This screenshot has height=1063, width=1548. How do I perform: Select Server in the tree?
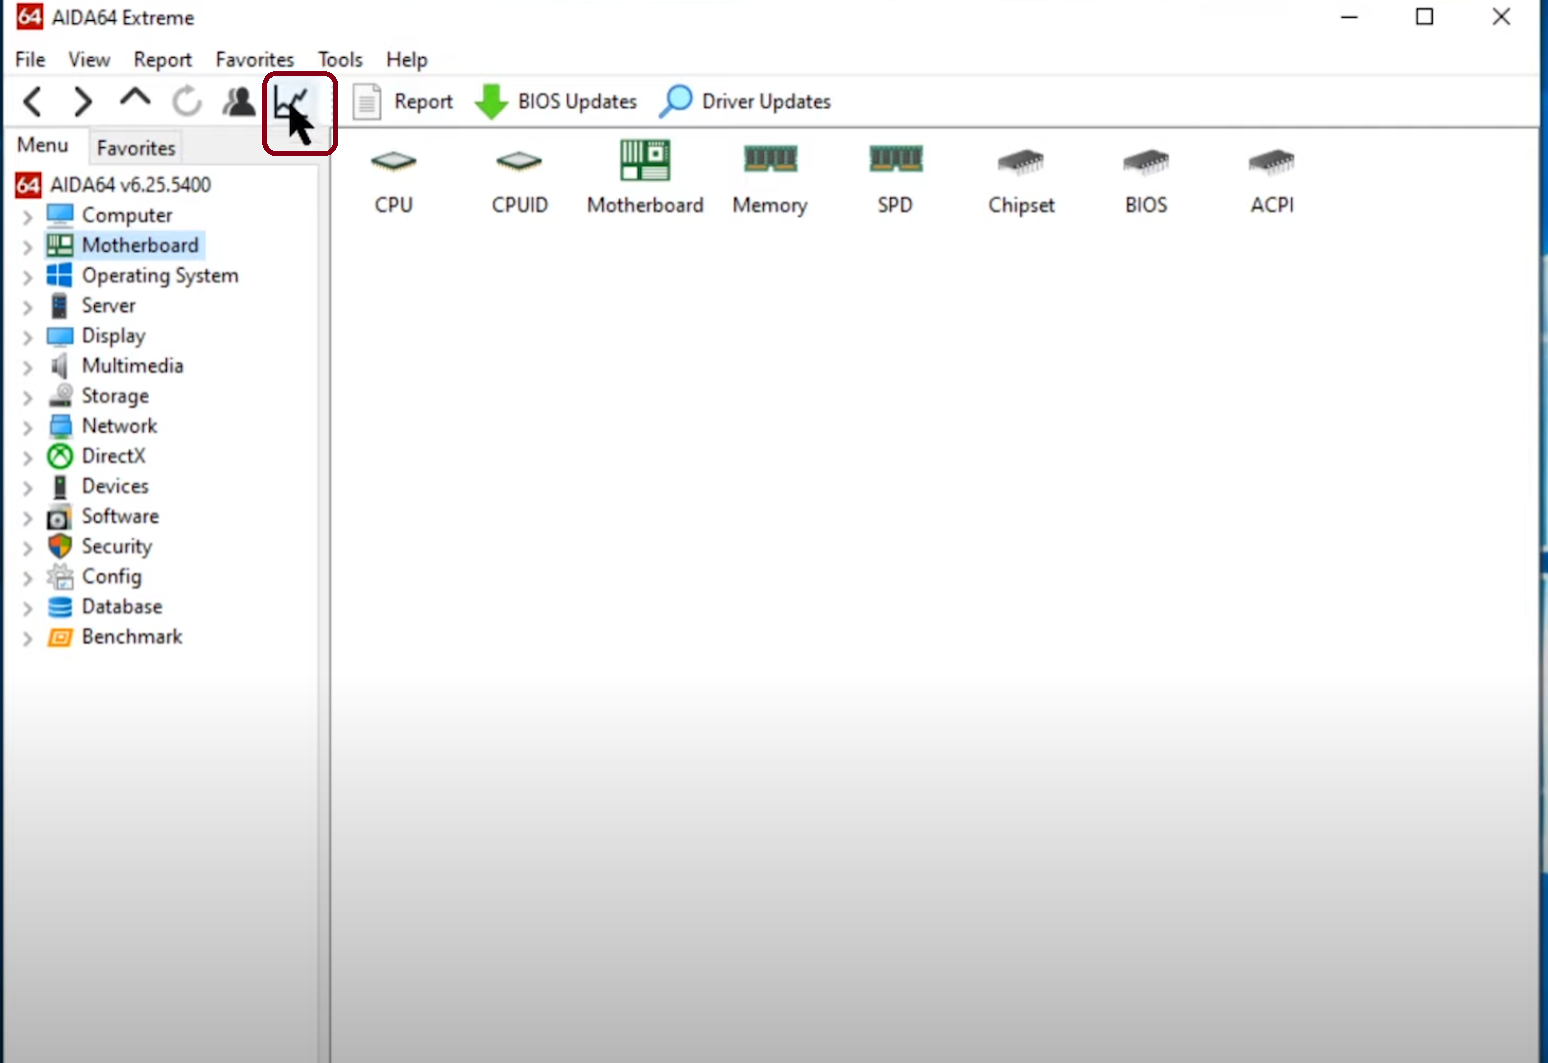click(x=109, y=306)
